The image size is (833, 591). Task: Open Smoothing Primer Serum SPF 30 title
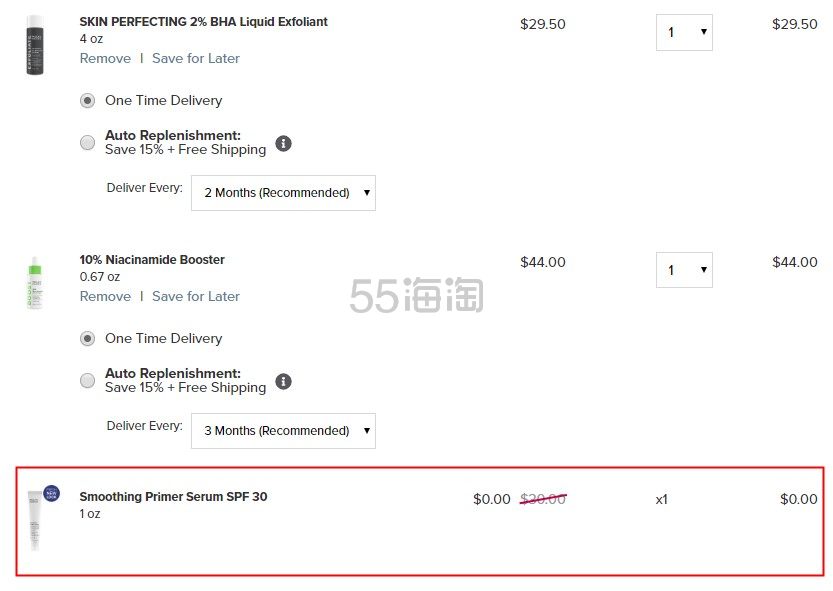coord(173,496)
